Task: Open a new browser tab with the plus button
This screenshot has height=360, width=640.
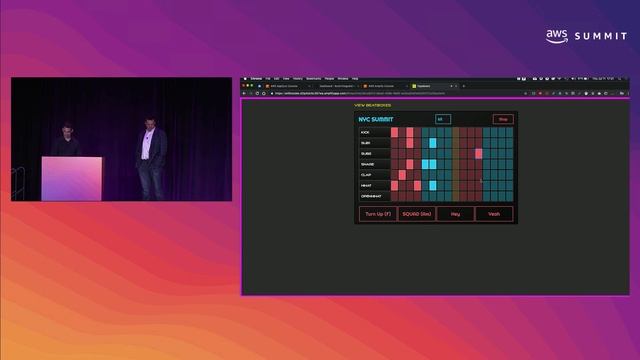Action: [x=463, y=86]
